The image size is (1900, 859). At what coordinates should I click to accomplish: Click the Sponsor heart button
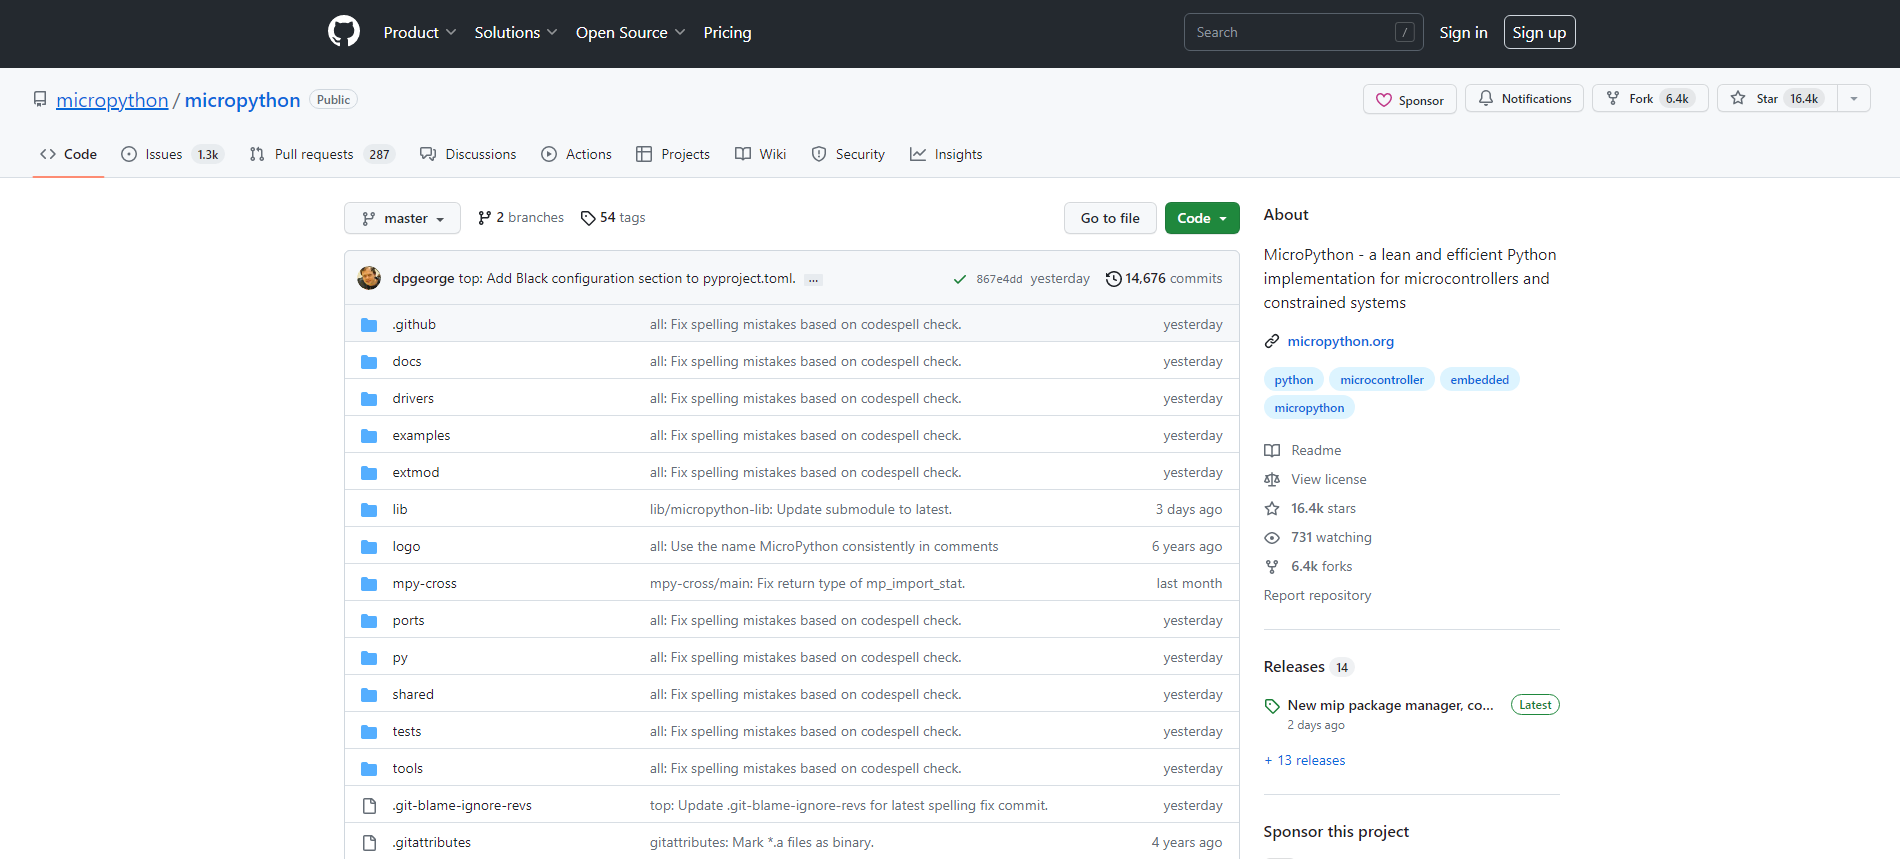pyautogui.click(x=1409, y=100)
